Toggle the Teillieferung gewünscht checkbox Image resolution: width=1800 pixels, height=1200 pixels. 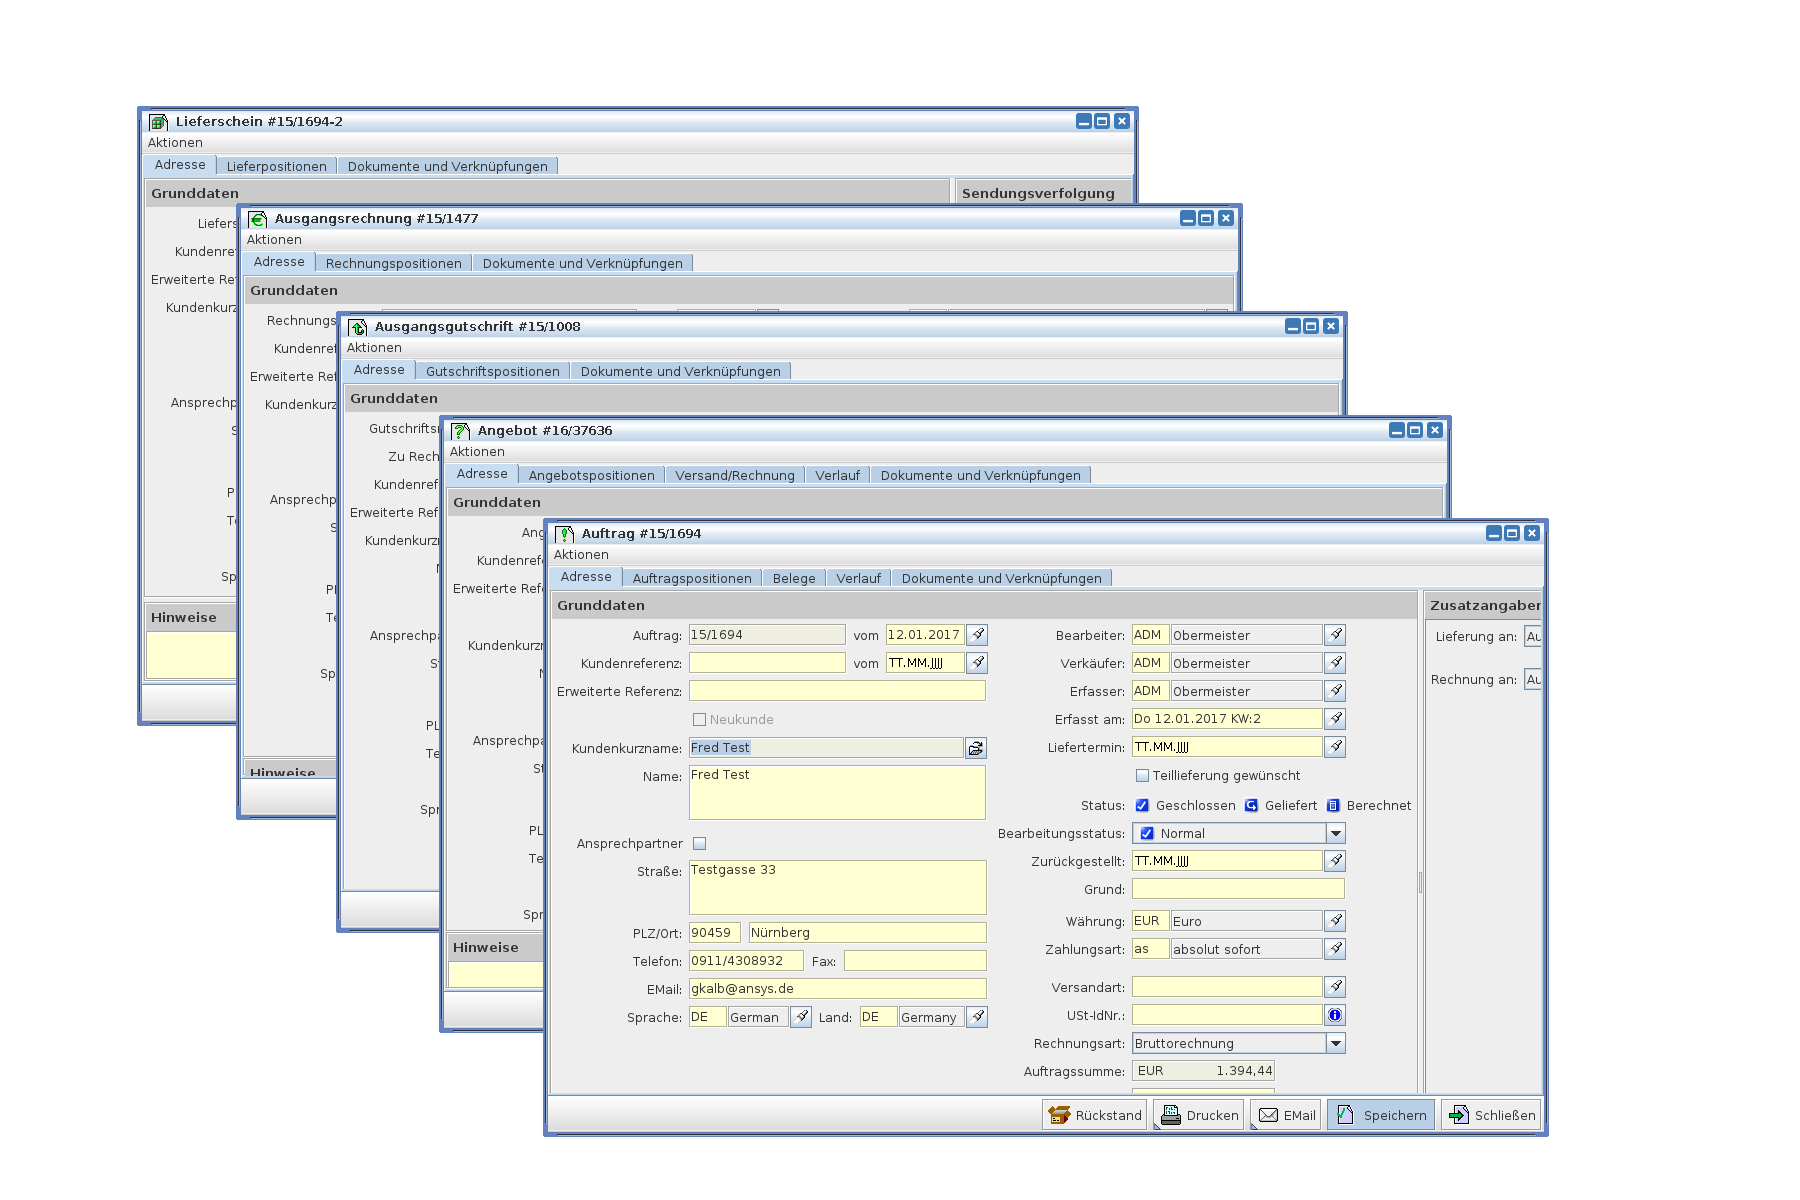[1142, 776]
